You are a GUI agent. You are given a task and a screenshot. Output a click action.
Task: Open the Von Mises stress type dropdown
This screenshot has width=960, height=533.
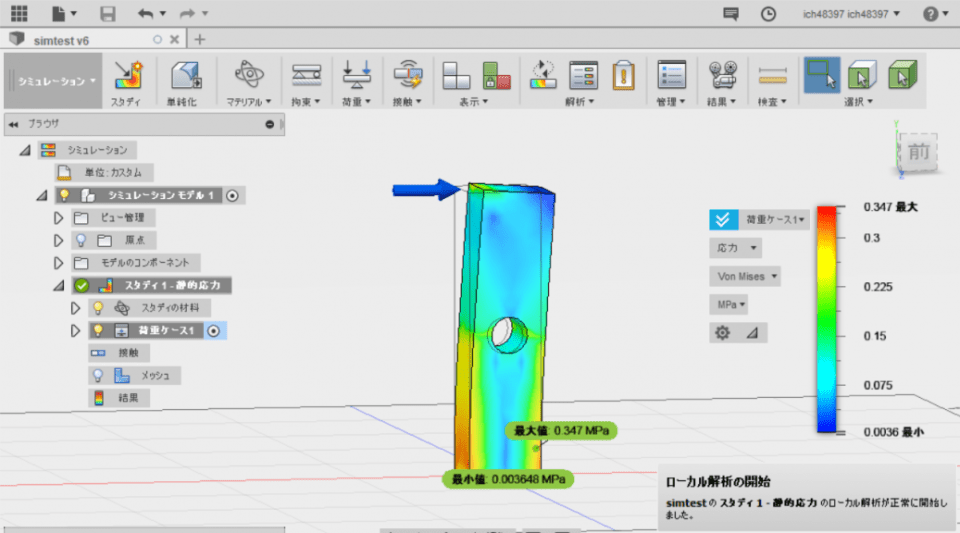747,276
